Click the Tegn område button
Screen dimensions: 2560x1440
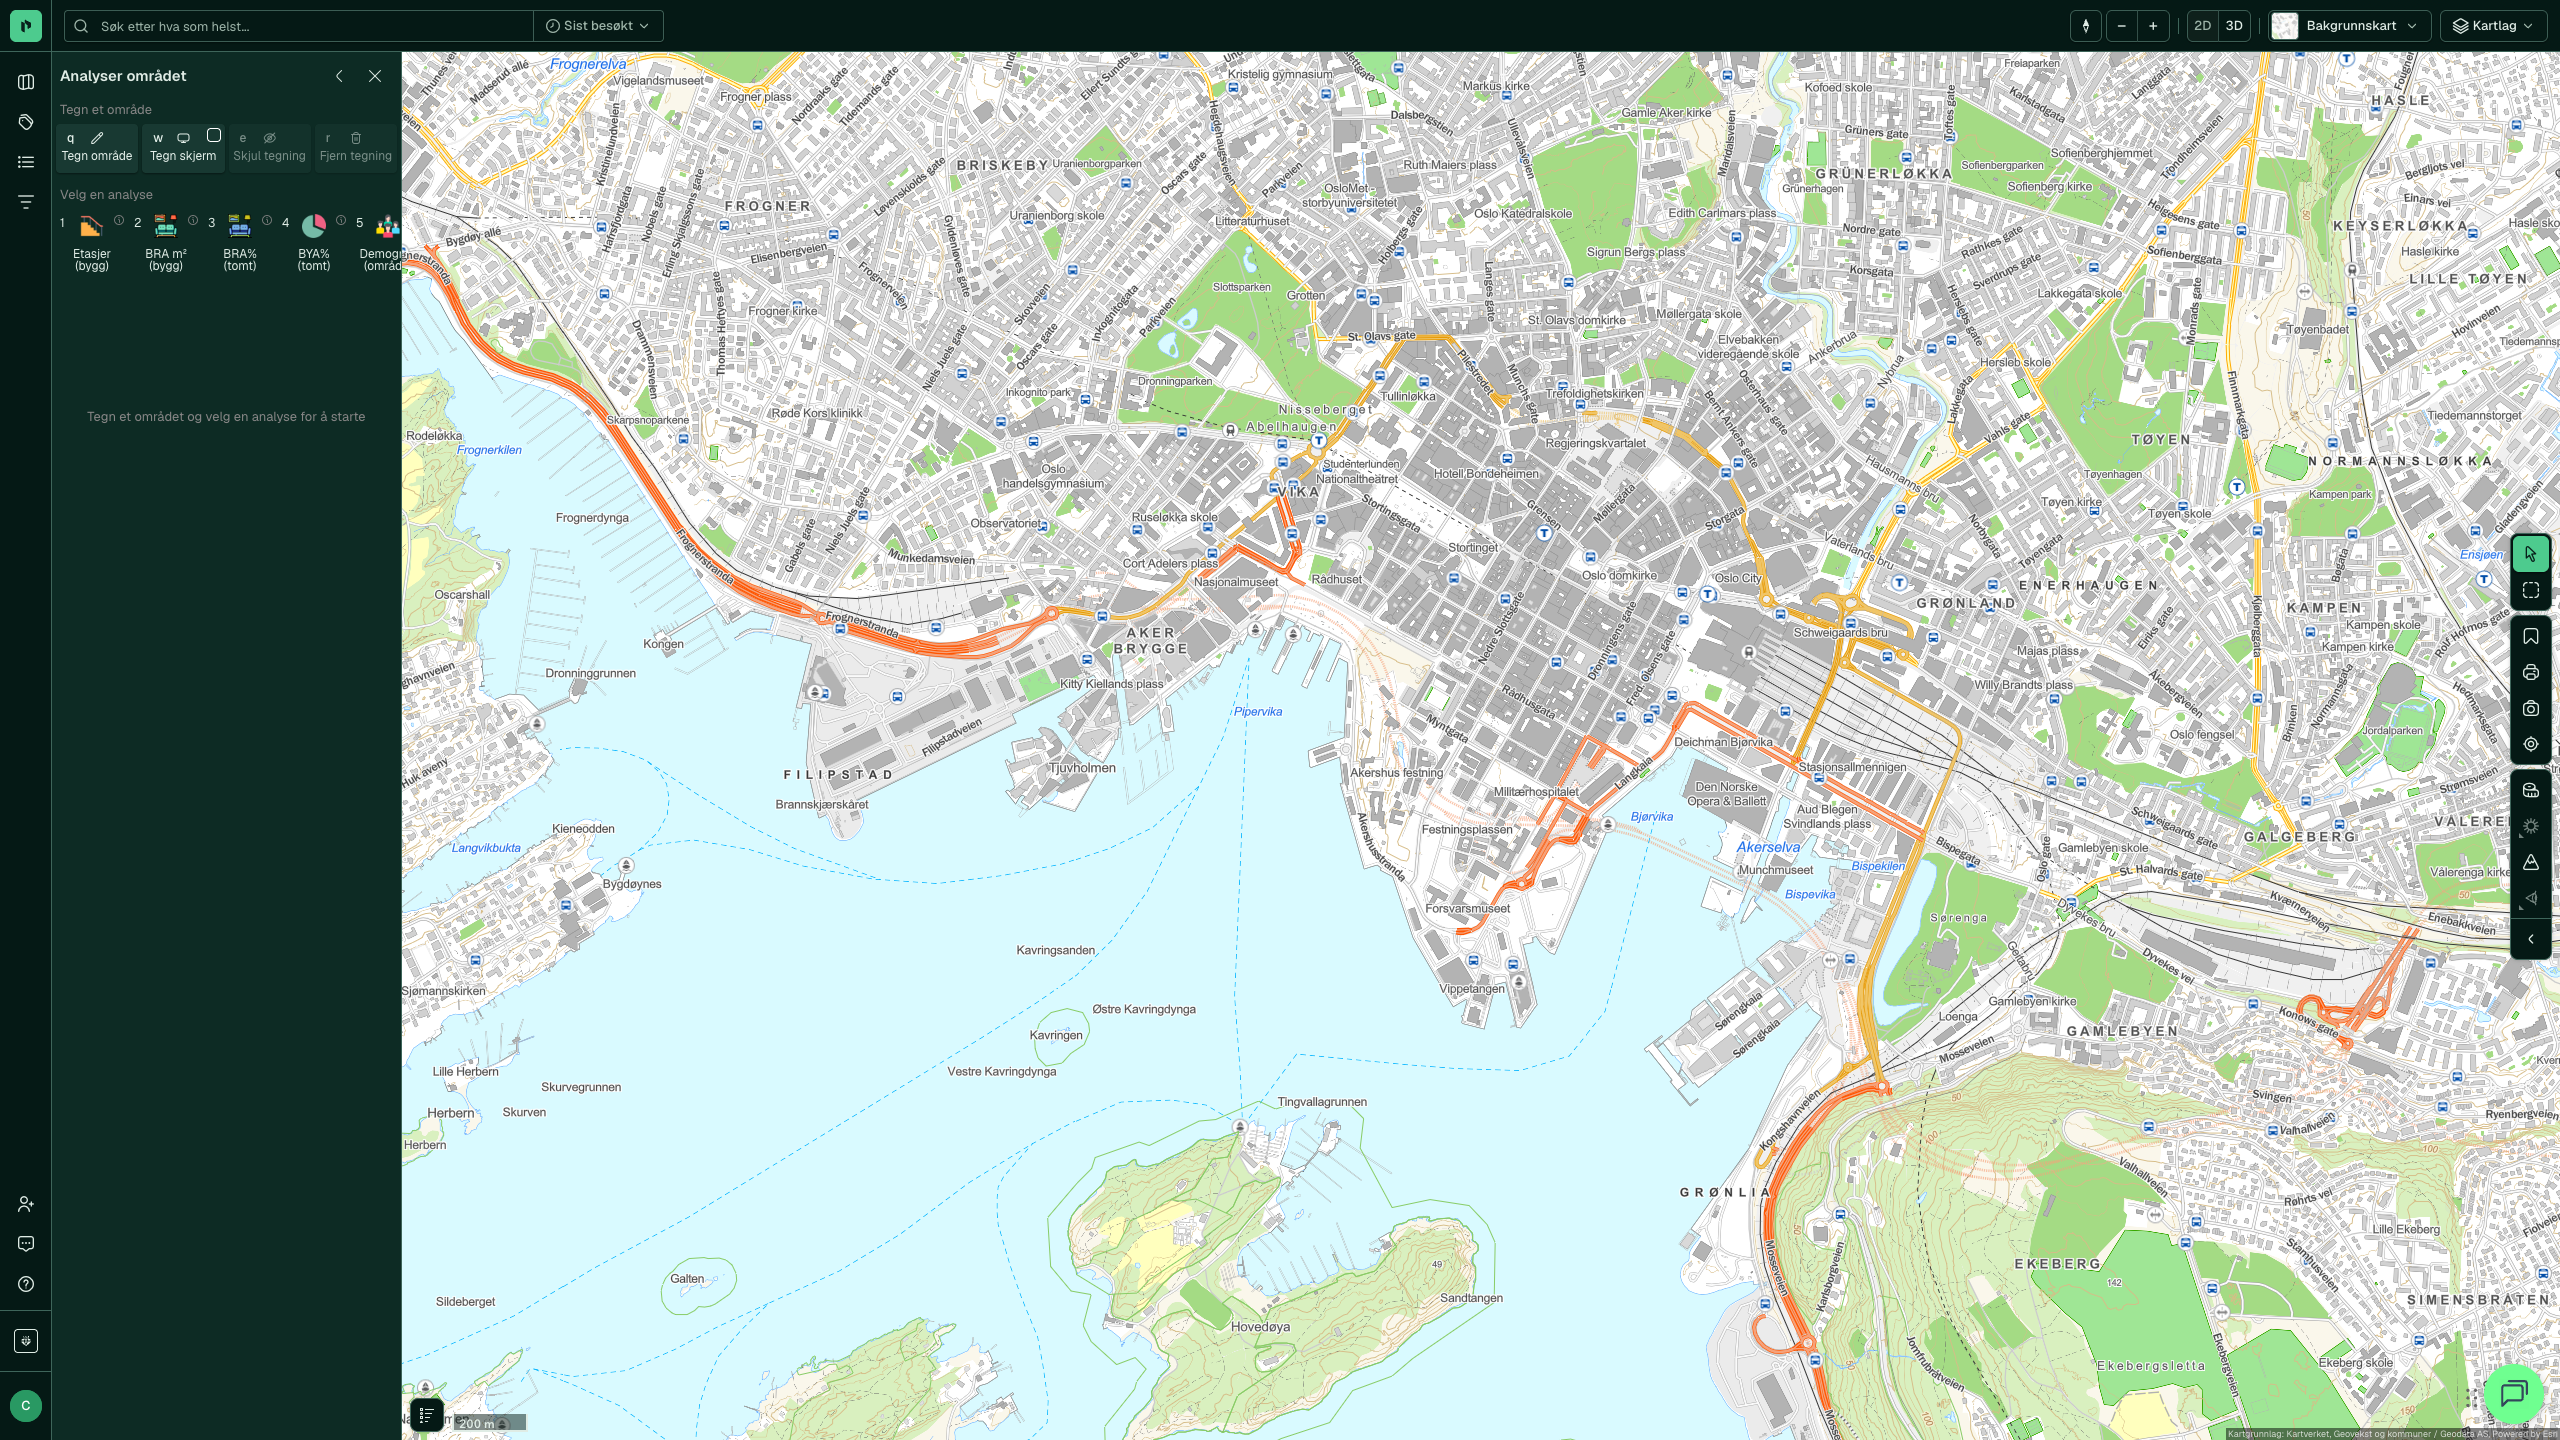(97, 147)
